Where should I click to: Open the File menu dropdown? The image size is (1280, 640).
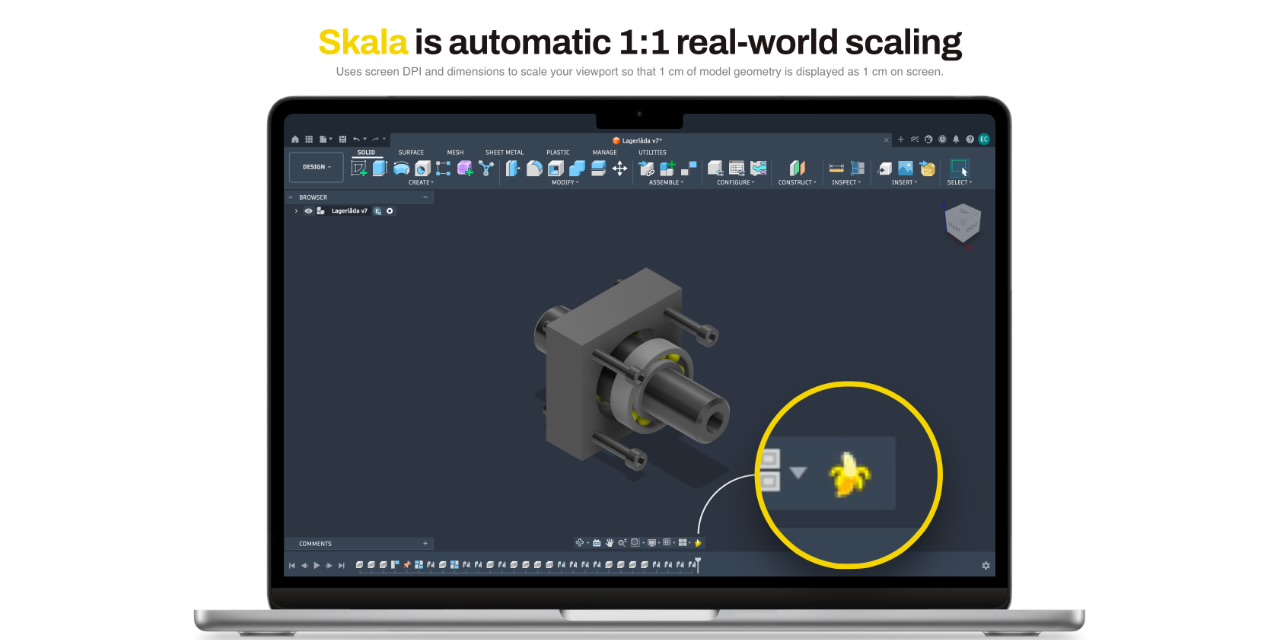pos(326,139)
